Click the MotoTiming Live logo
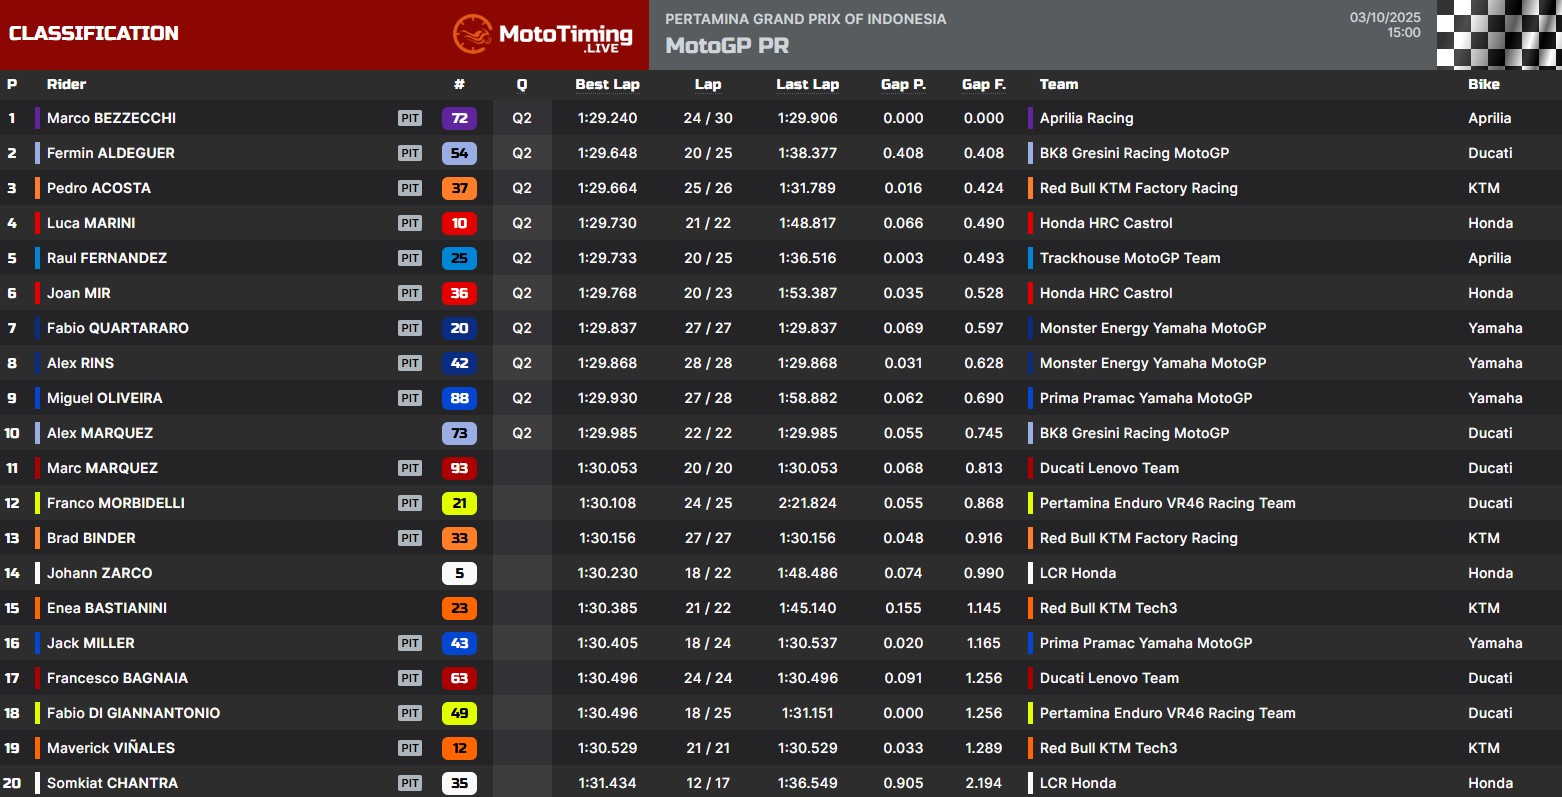The width and height of the screenshot is (1562, 797). pyautogui.click(x=543, y=35)
